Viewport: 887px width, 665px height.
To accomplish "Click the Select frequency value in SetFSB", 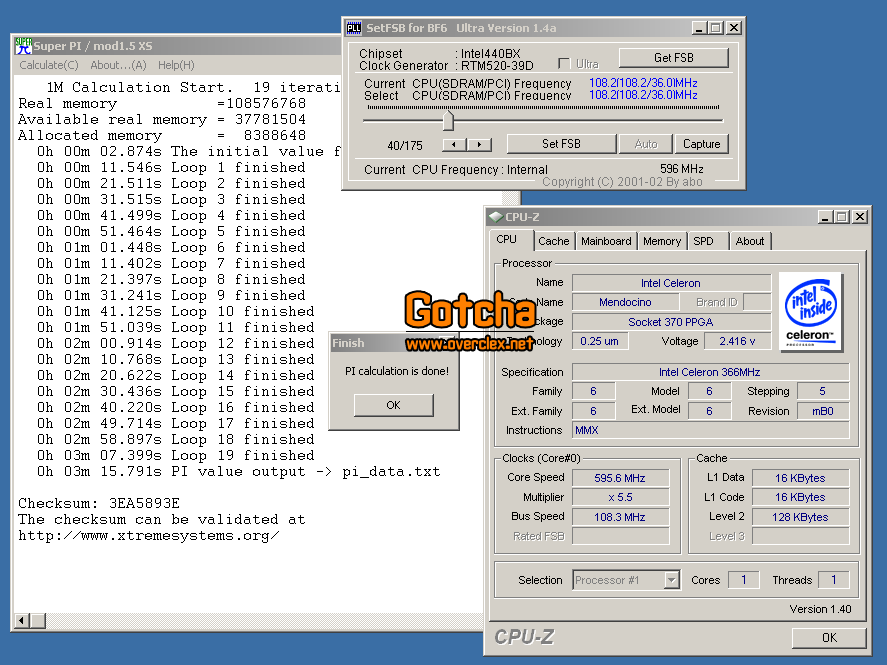I will coord(643,95).
